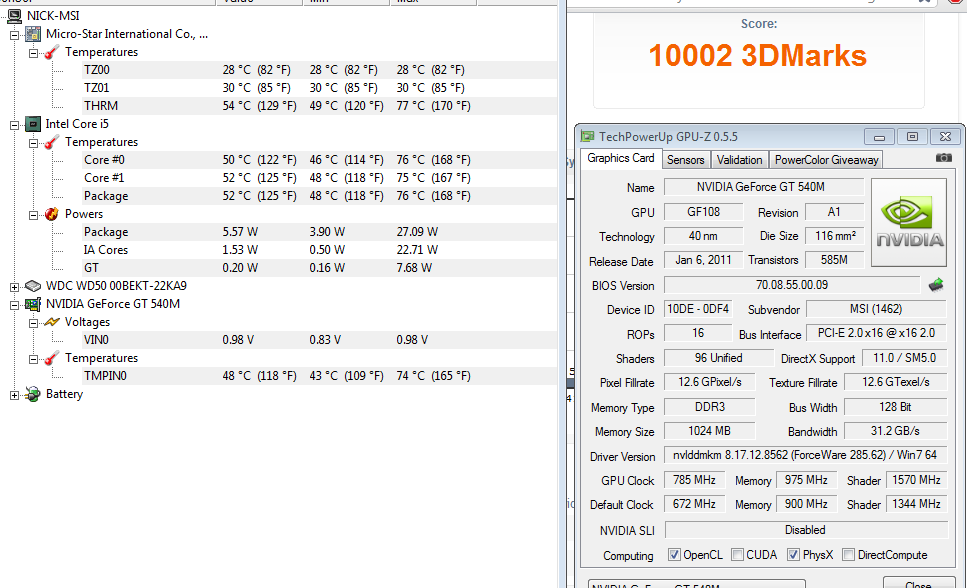This screenshot has width=967, height=588.
Task: Expand the WDC WD50 00BEKT-22KA9 node
Action: point(15,287)
